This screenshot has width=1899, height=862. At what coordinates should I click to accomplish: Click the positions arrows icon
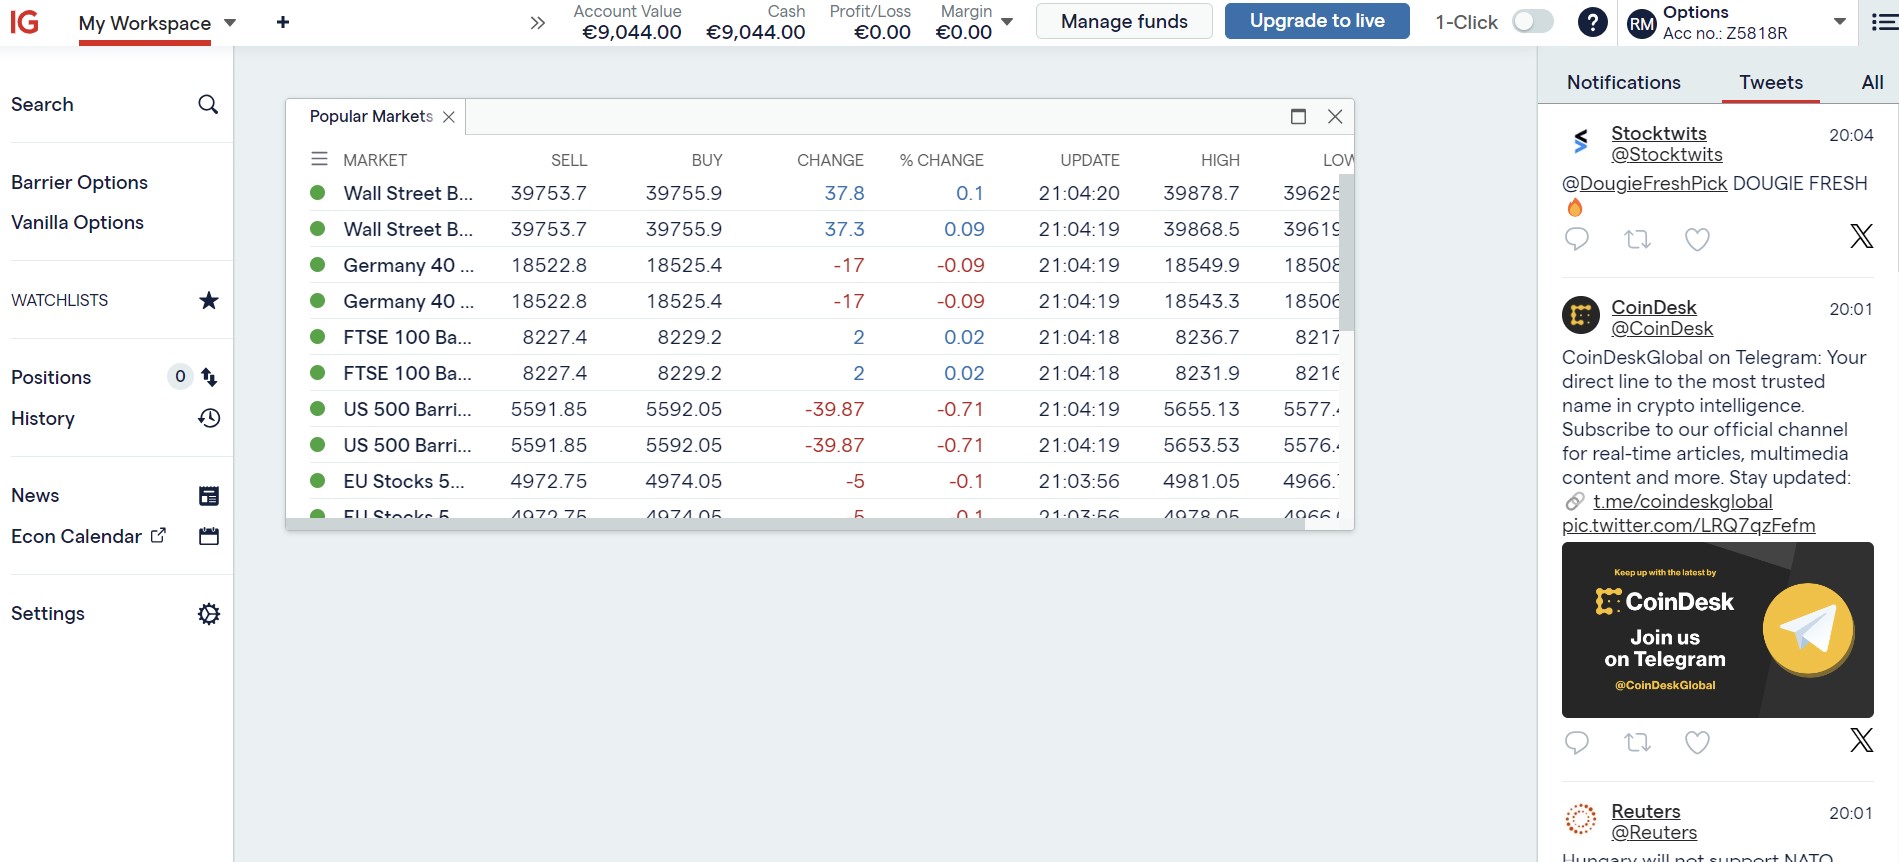tap(209, 377)
